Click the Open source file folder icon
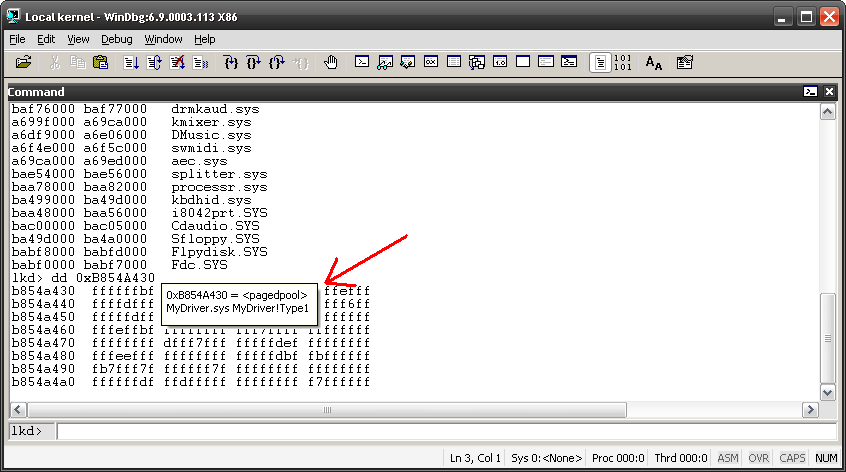Image resolution: width=846 pixels, height=472 pixels. [x=23, y=62]
